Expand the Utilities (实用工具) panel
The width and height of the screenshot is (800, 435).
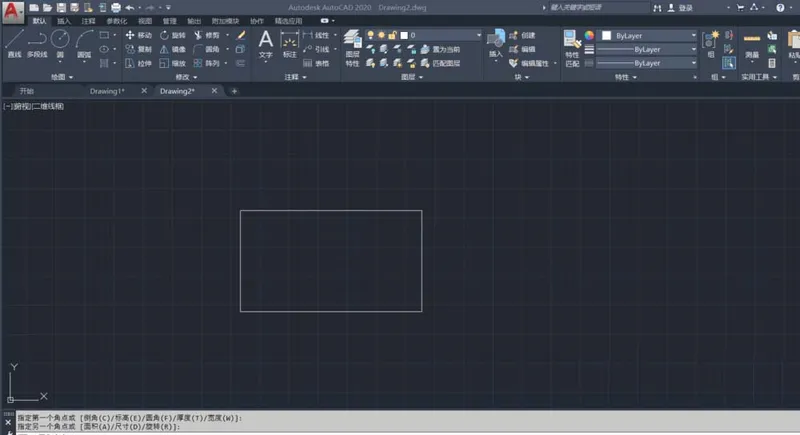pyautogui.click(x=759, y=77)
